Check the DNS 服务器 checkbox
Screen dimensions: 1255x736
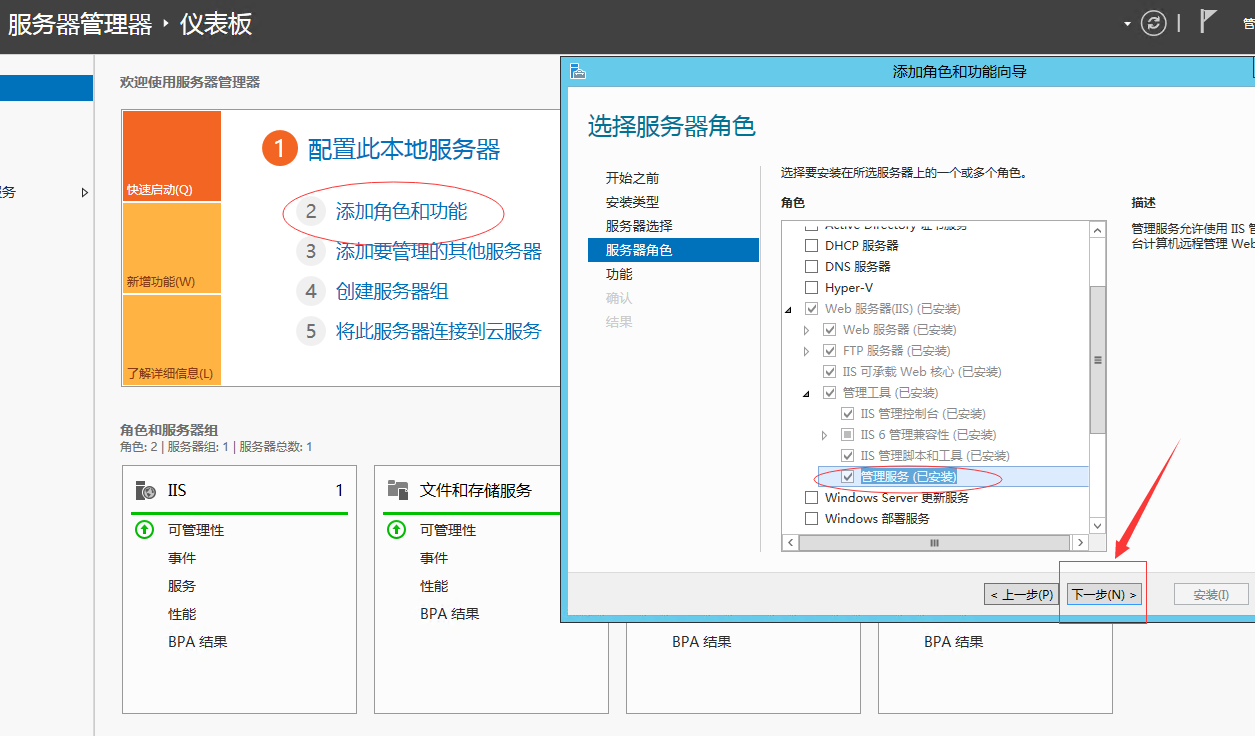[812, 266]
